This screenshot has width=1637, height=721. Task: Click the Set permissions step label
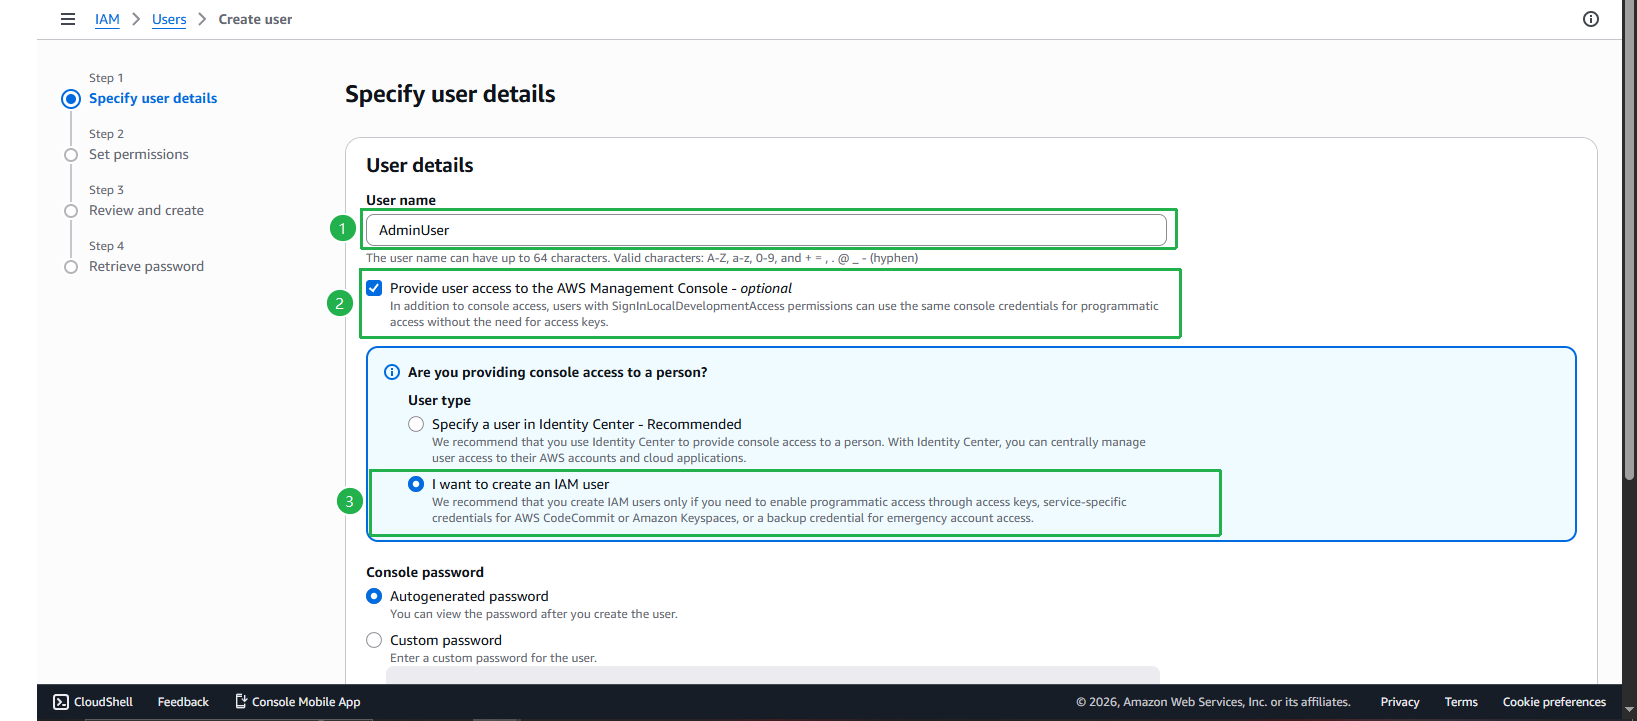139,155
